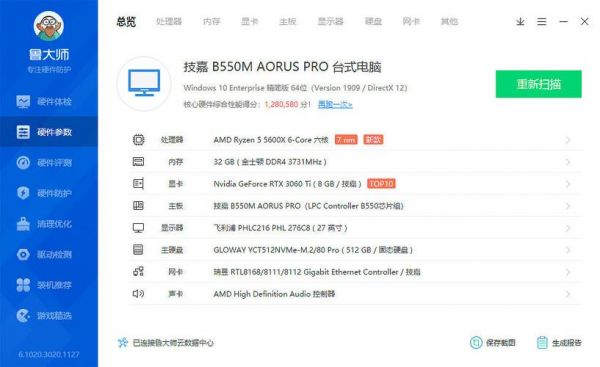Switch to the 显卡 tab
Viewport: 600px width, 367px height.
click(x=249, y=21)
